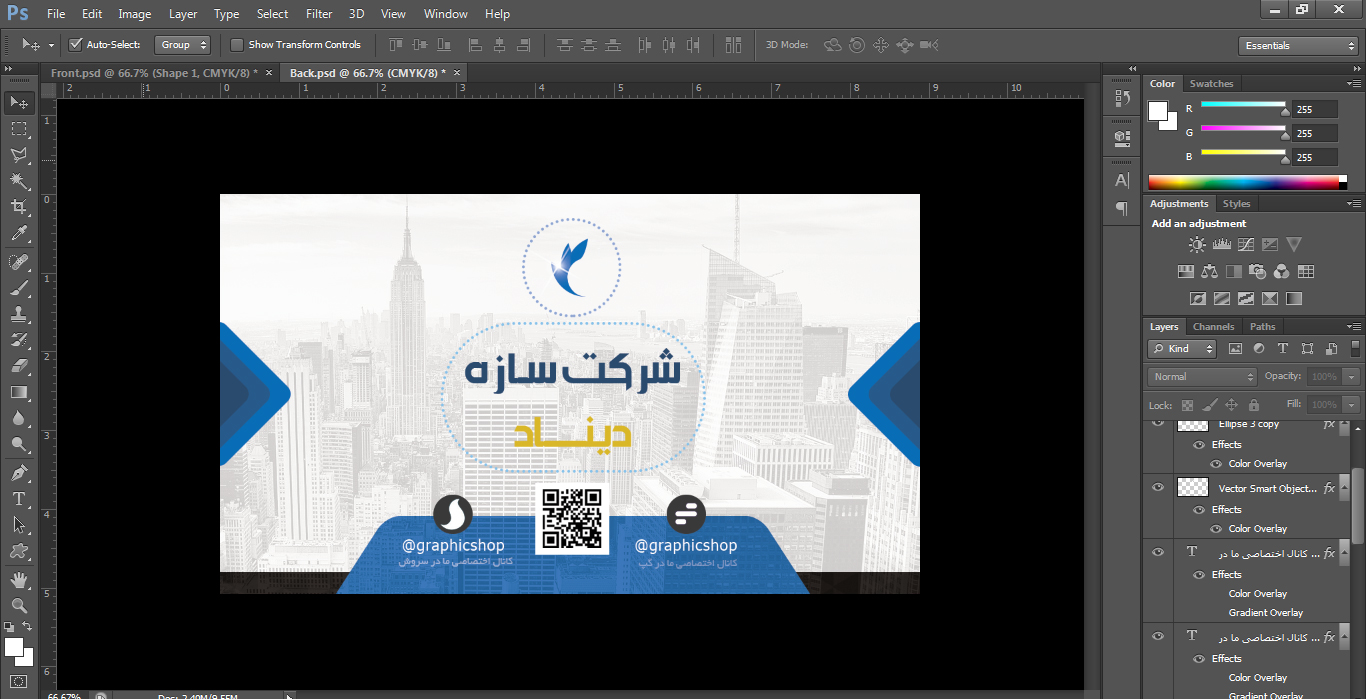Select the Crop tool

point(18,207)
